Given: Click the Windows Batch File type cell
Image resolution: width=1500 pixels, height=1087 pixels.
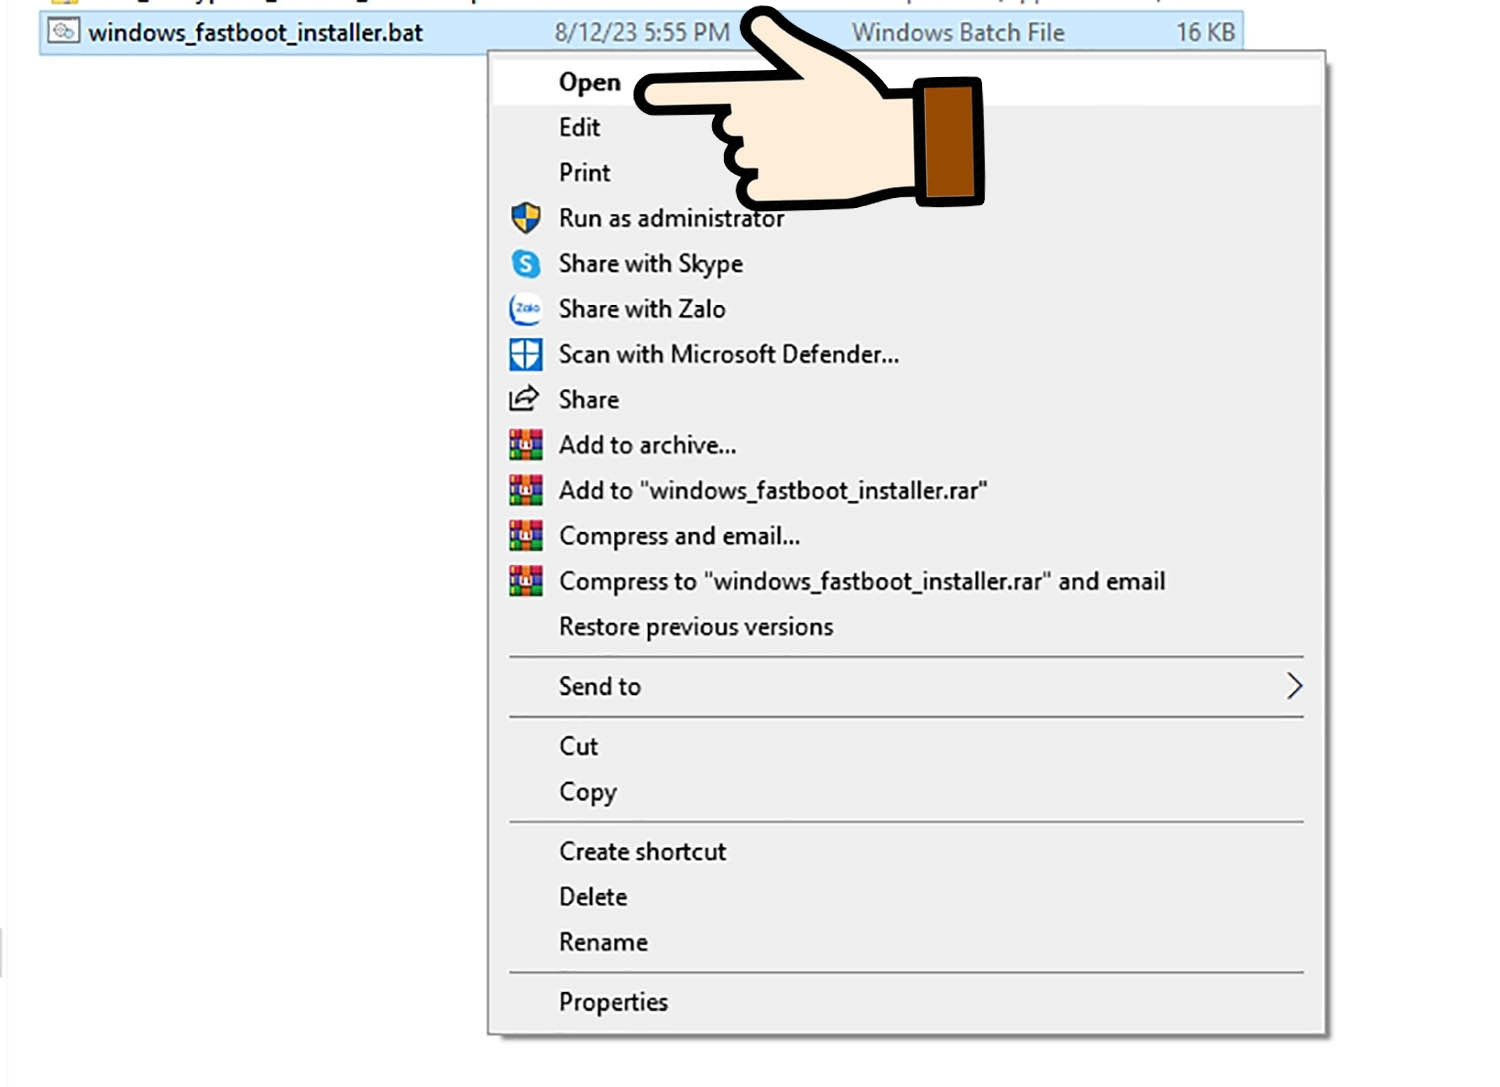Looking at the screenshot, I should click(x=958, y=33).
